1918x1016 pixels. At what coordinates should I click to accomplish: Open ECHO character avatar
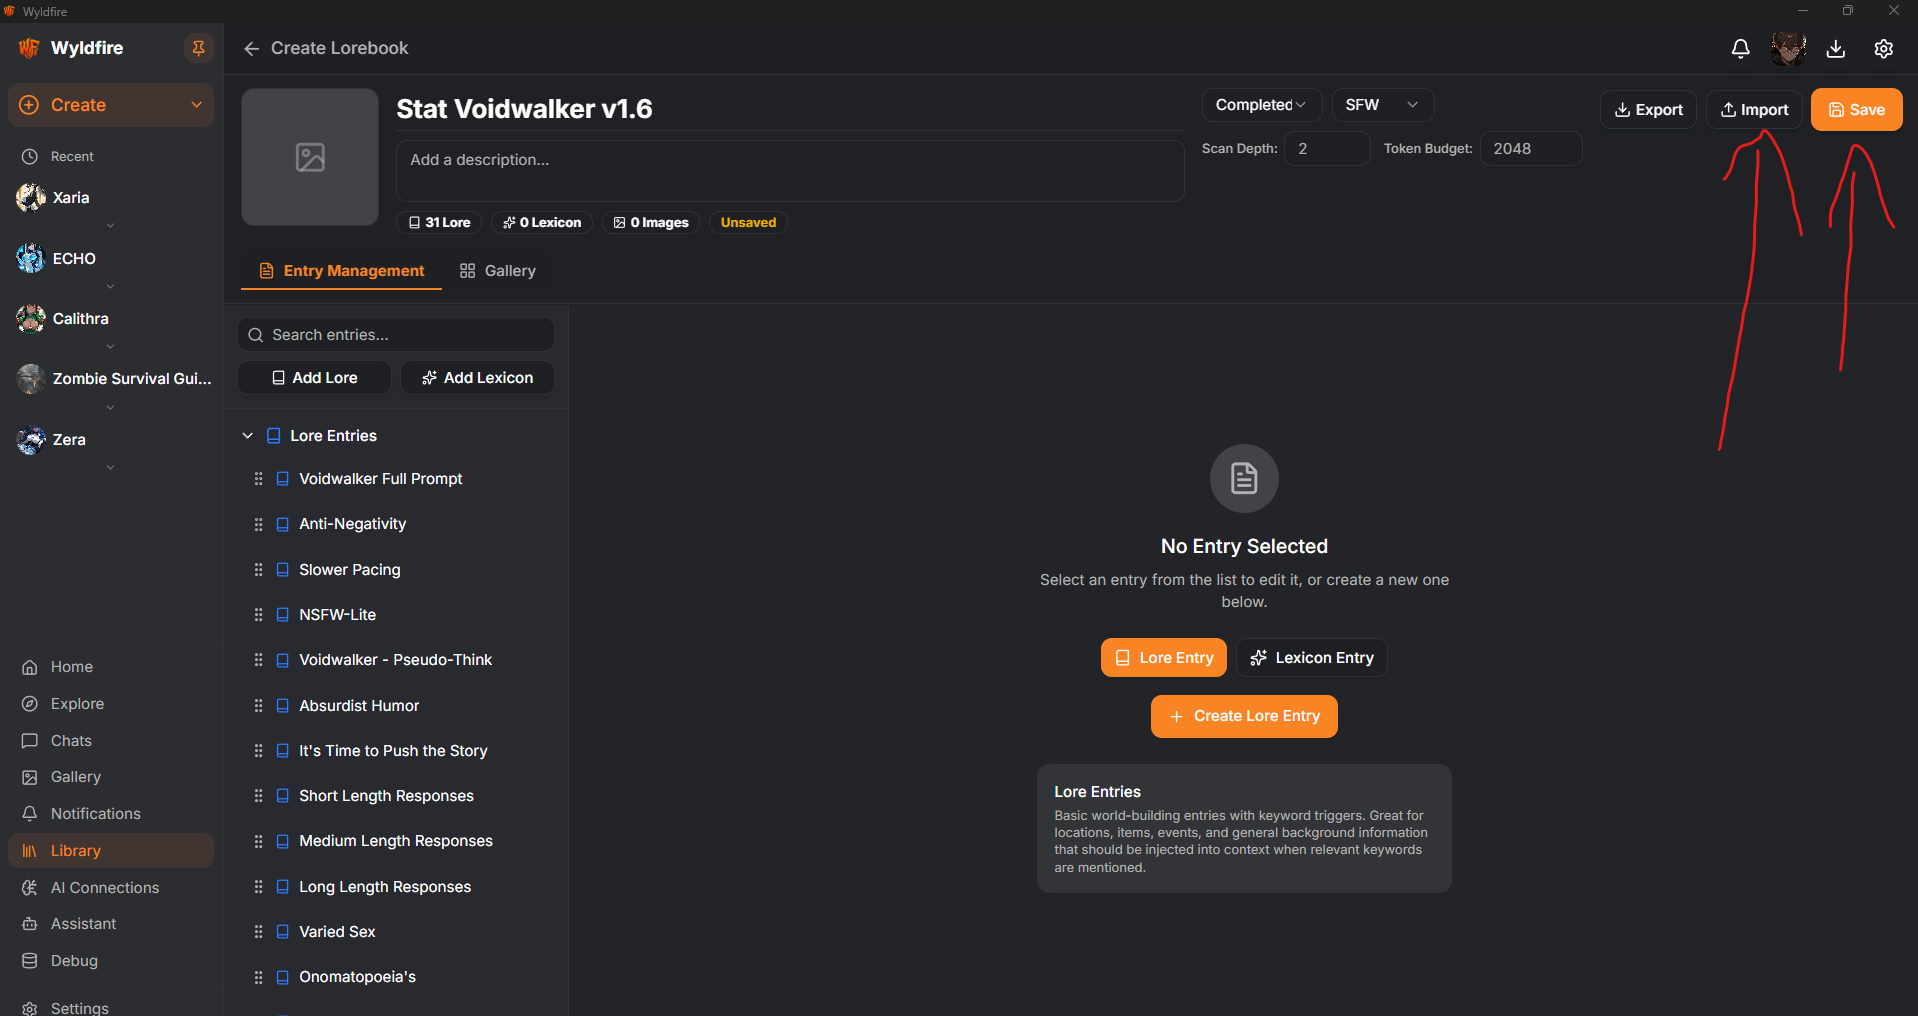31,258
